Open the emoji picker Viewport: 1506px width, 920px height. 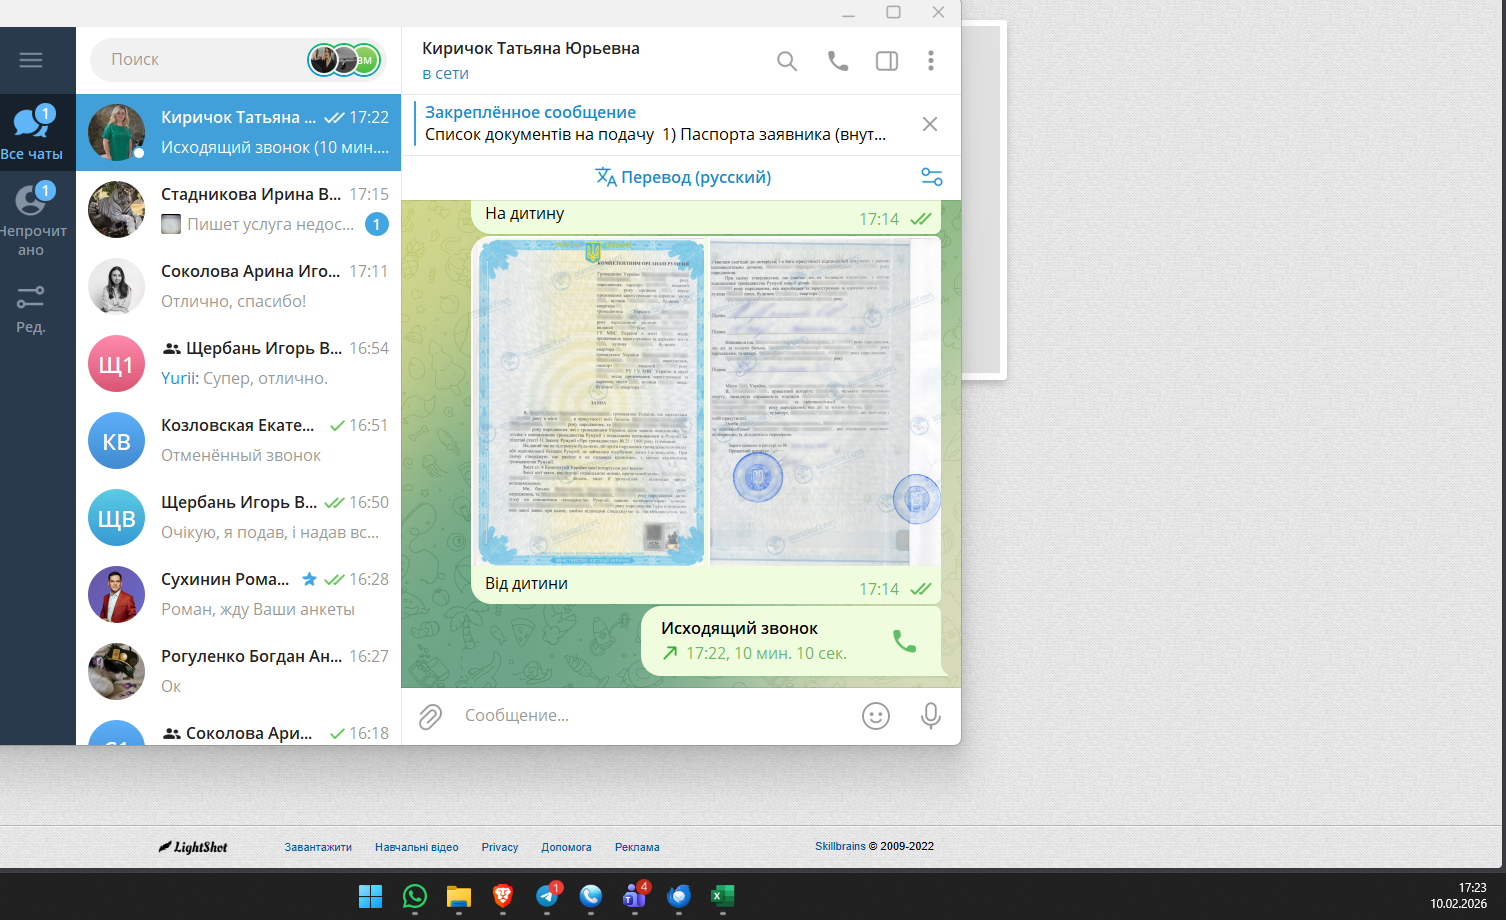tap(876, 716)
